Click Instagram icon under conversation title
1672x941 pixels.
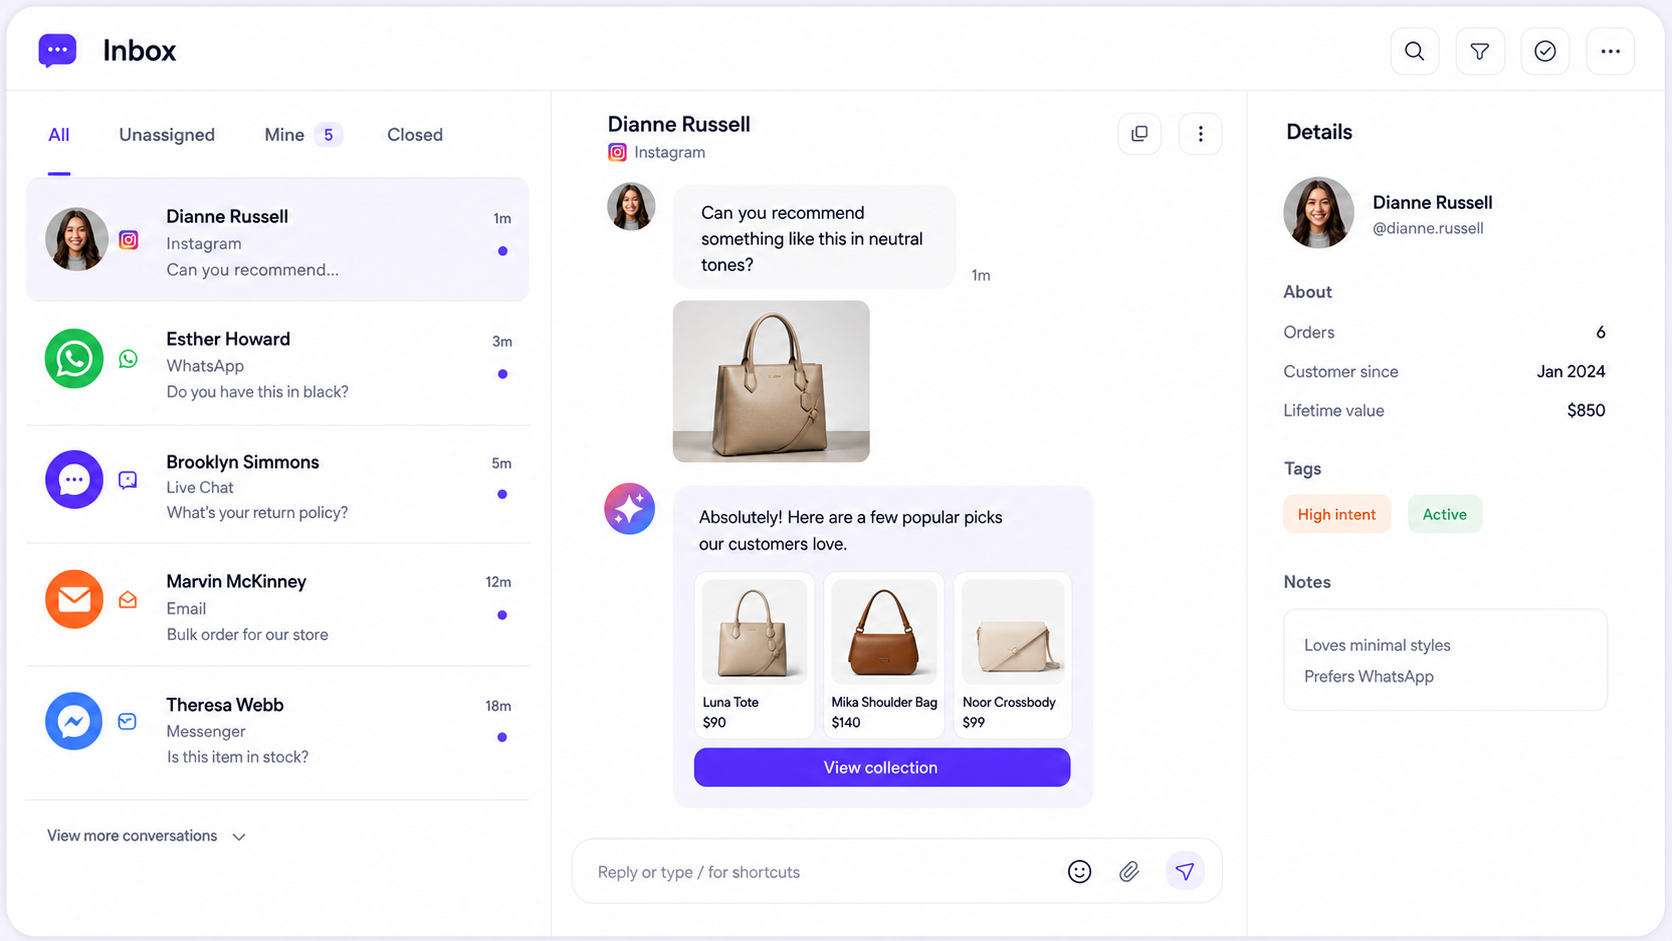(617, 152)
